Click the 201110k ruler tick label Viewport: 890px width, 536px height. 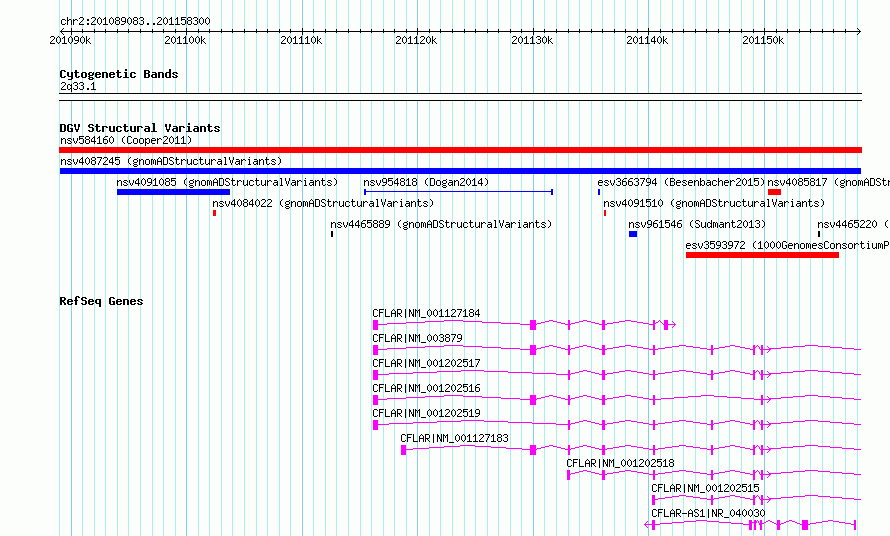pyautogui.click(x=301, y=40)
